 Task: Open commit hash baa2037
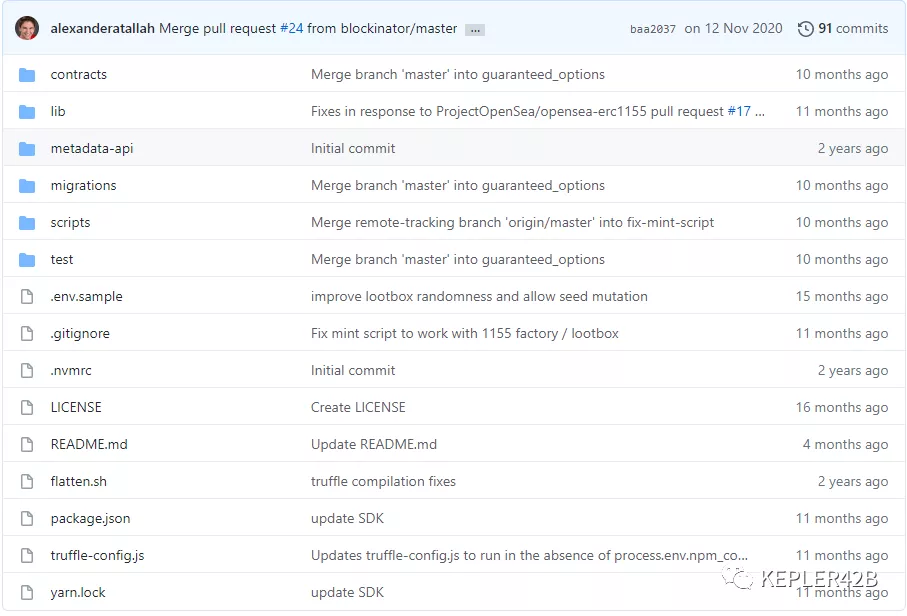[652, 30]
